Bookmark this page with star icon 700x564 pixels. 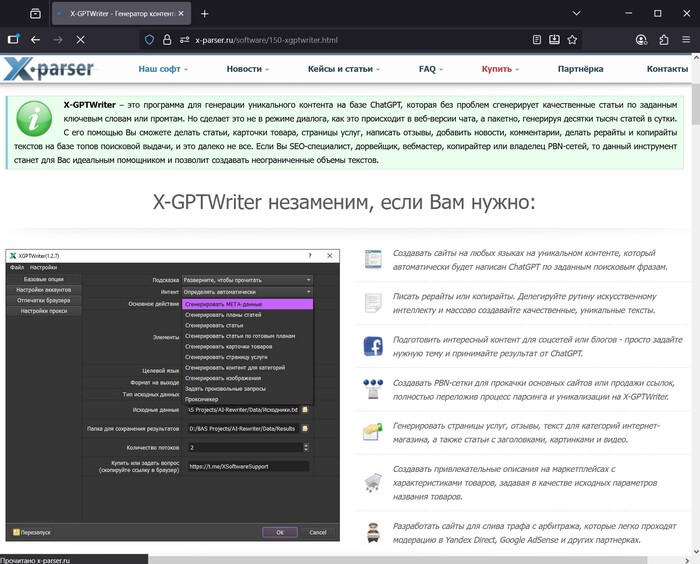pyautogui.click(x=572, y=40)
